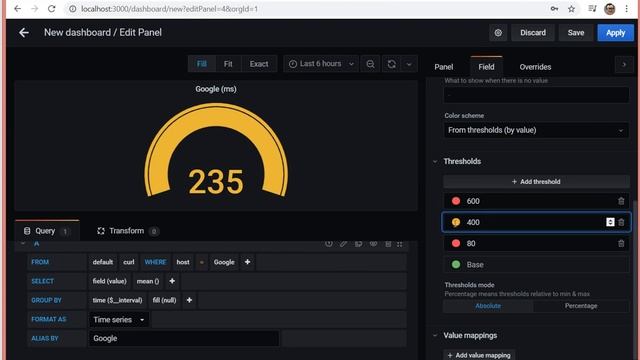Click the Discard button
Image resolution: width=640 pixels, height=360 pixels.
[533, 33]
